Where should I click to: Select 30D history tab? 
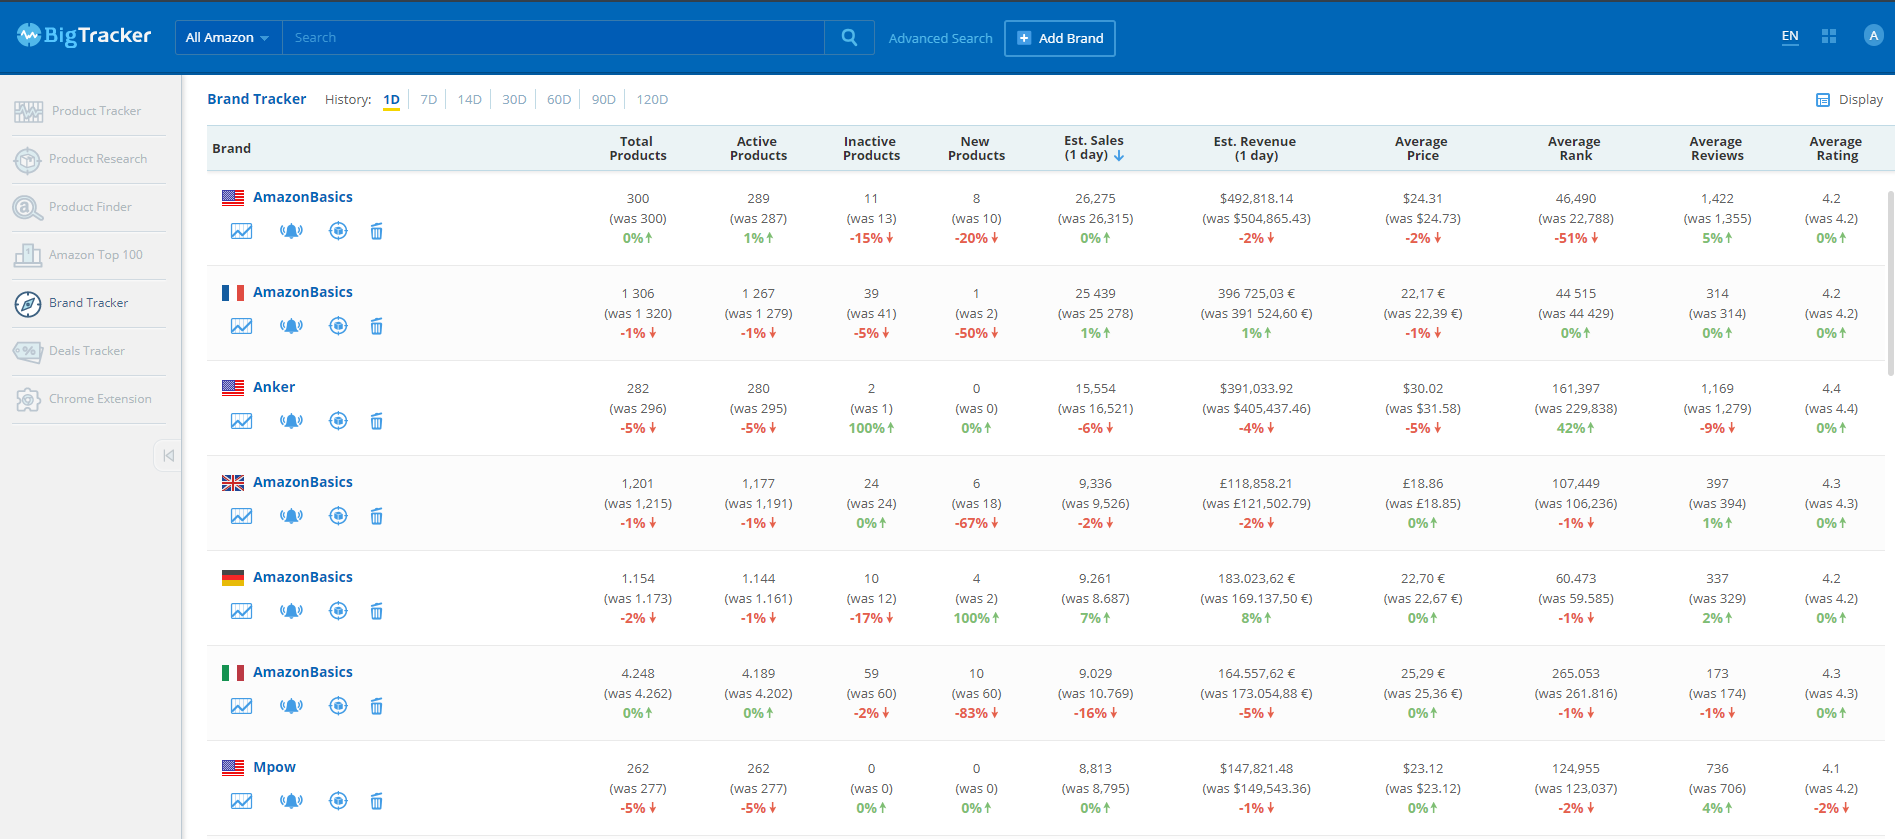(x=514, y=100)
